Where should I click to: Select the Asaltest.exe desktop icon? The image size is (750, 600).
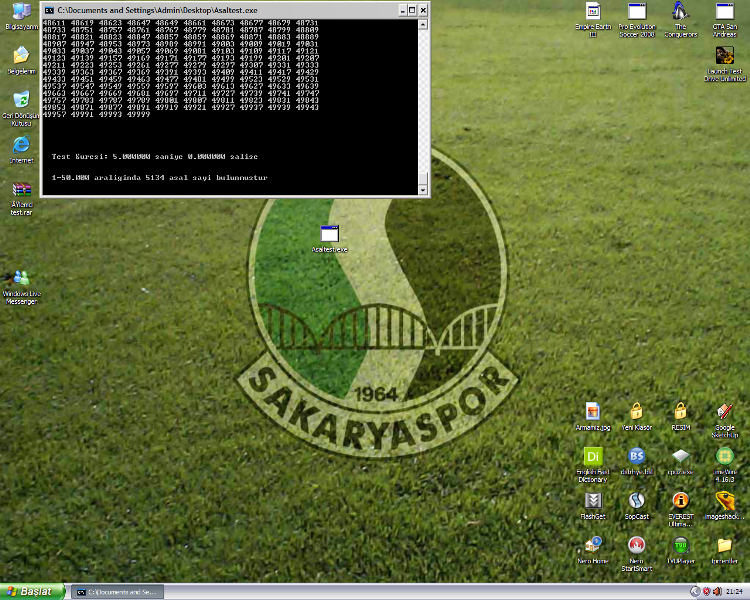tap(330, 239)
